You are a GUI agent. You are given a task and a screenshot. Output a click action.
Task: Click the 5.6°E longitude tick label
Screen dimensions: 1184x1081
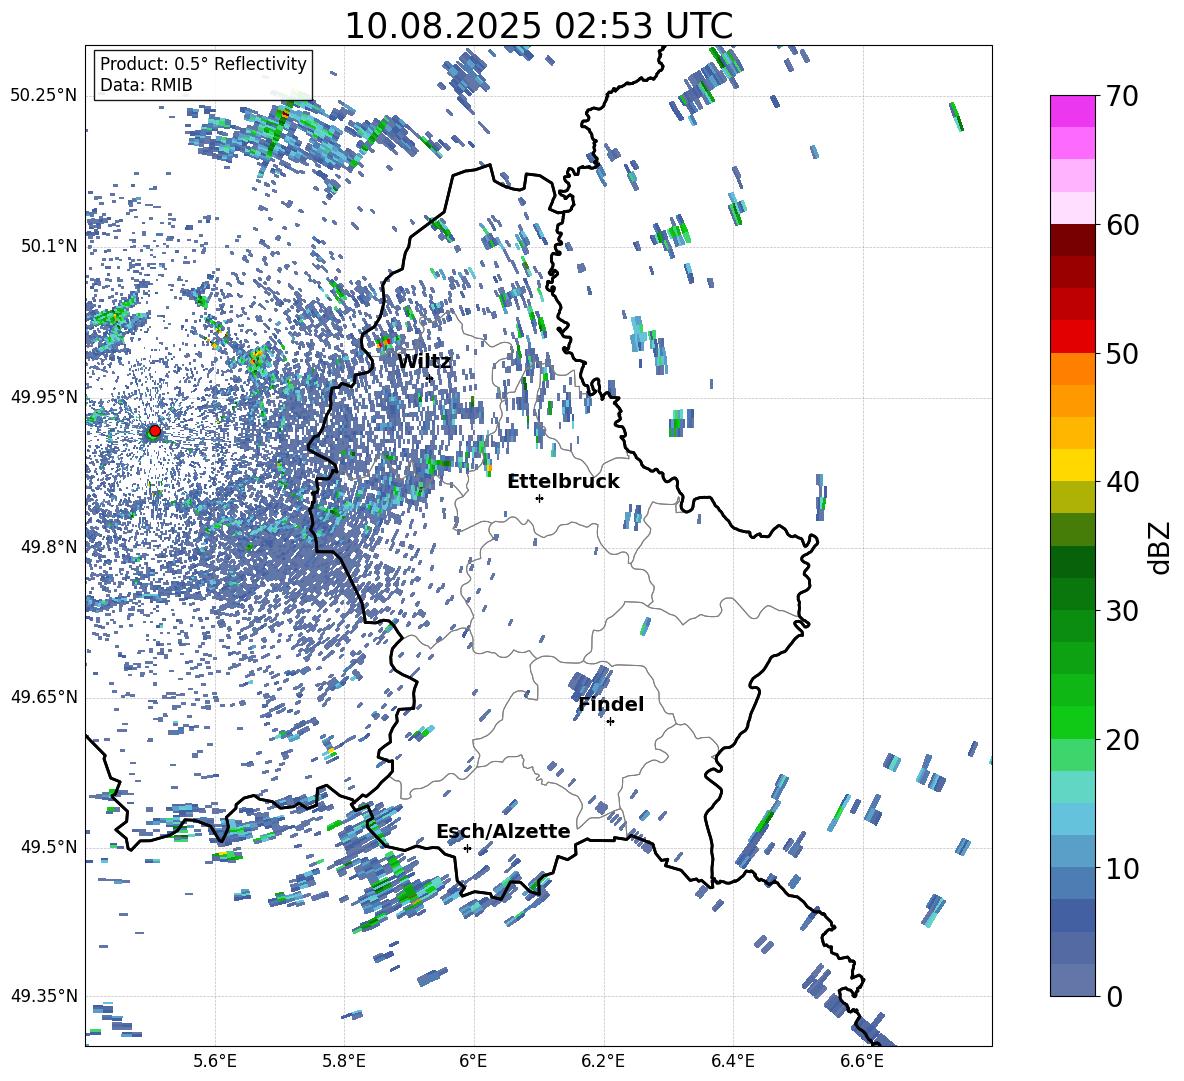click(x=214, y=1061)
